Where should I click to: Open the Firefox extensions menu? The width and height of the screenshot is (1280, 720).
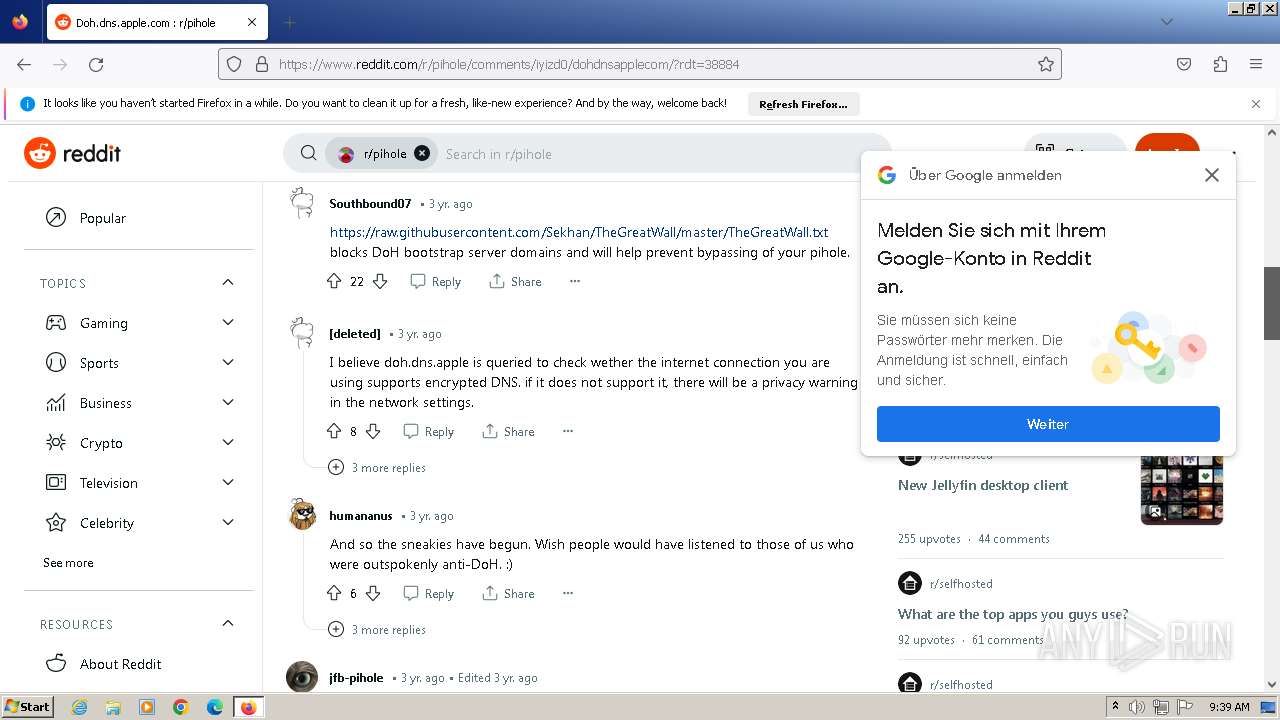pos(1220,64)
